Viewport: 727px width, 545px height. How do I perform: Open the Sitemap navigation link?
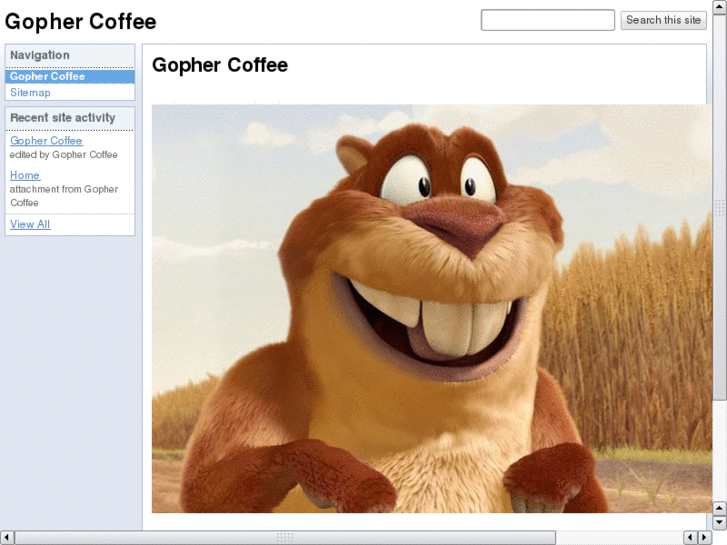pos(30,93)
